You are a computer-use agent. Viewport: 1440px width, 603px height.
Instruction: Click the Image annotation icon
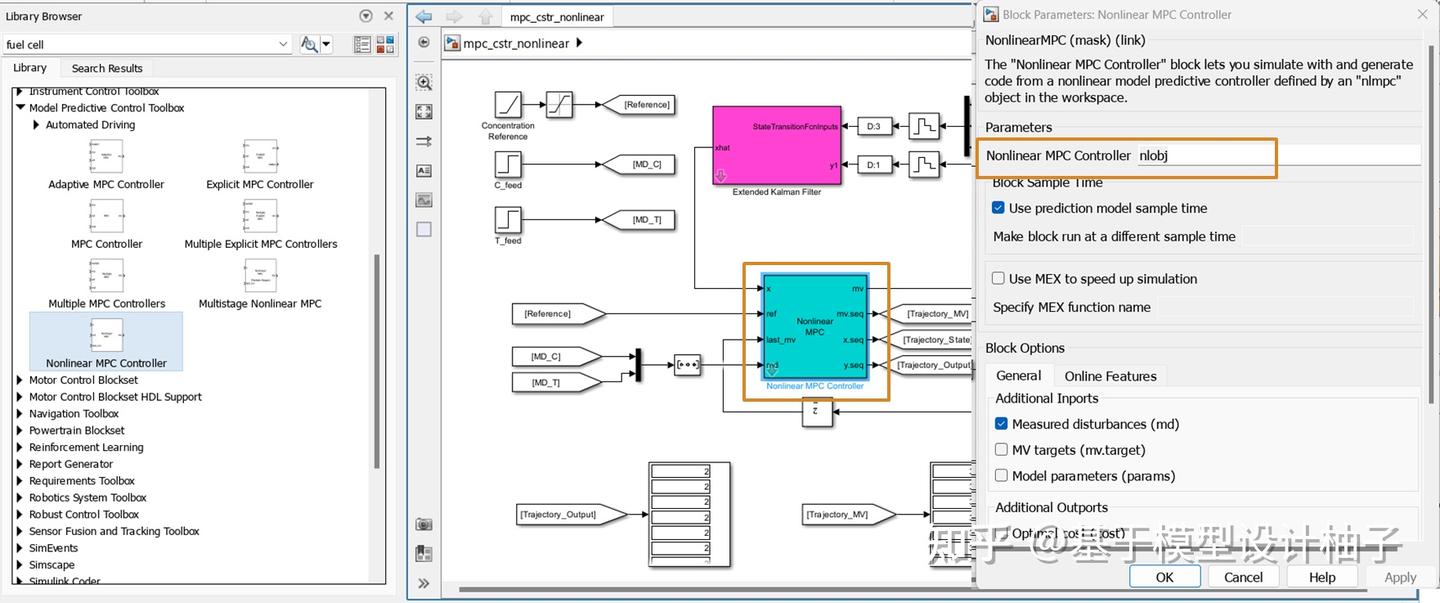pos(423,199)
